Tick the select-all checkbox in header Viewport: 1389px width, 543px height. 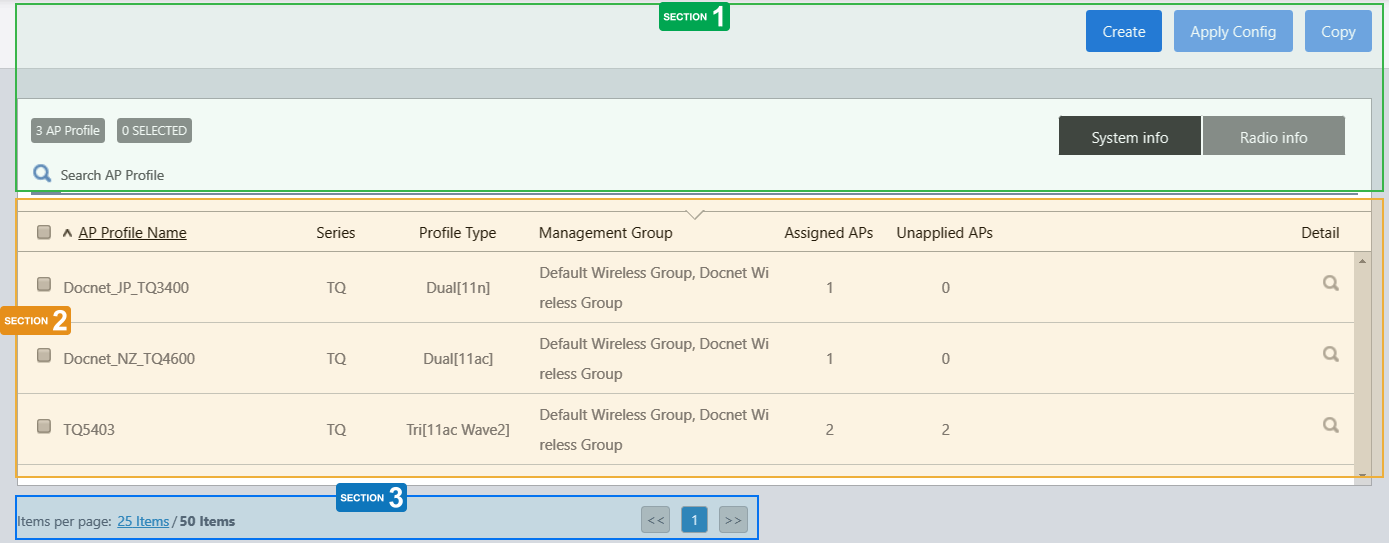point(44,232)
